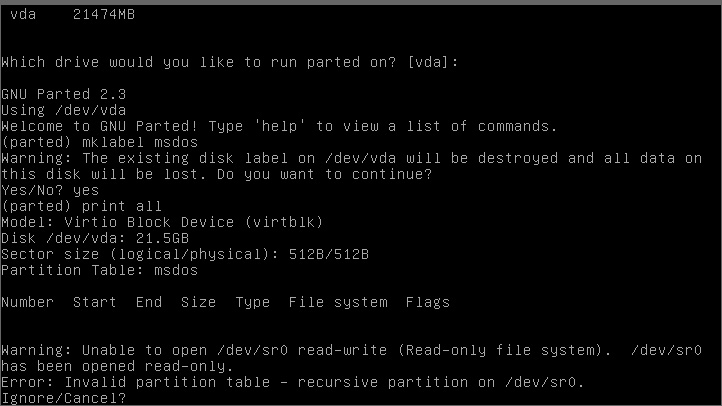This screenshot has width=722, height=406.
Task: Click the 'Yes/No? yes' response line
Action: click(50, 190)
